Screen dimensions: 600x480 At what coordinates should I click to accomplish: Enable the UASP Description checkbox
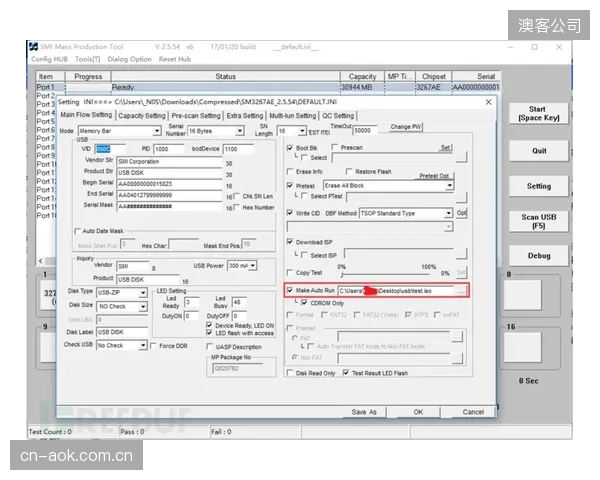click(209, 346)
